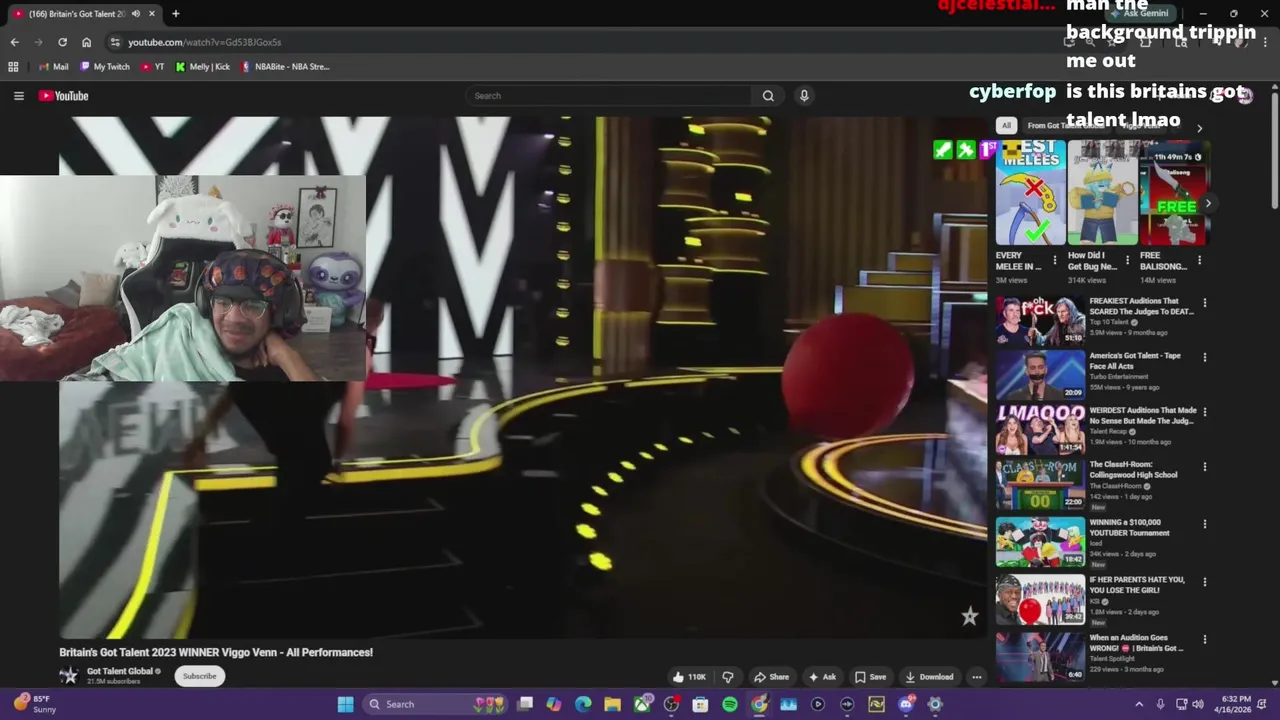Open Got Talent Global channel name
The width and height of the screenshot is (1280, 720).
[120, 671]
